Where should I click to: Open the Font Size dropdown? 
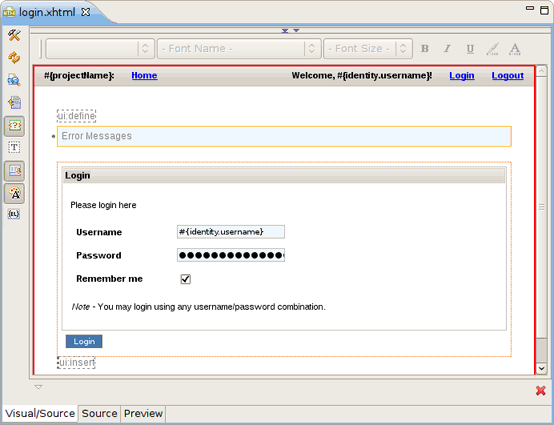click(368, 48)
